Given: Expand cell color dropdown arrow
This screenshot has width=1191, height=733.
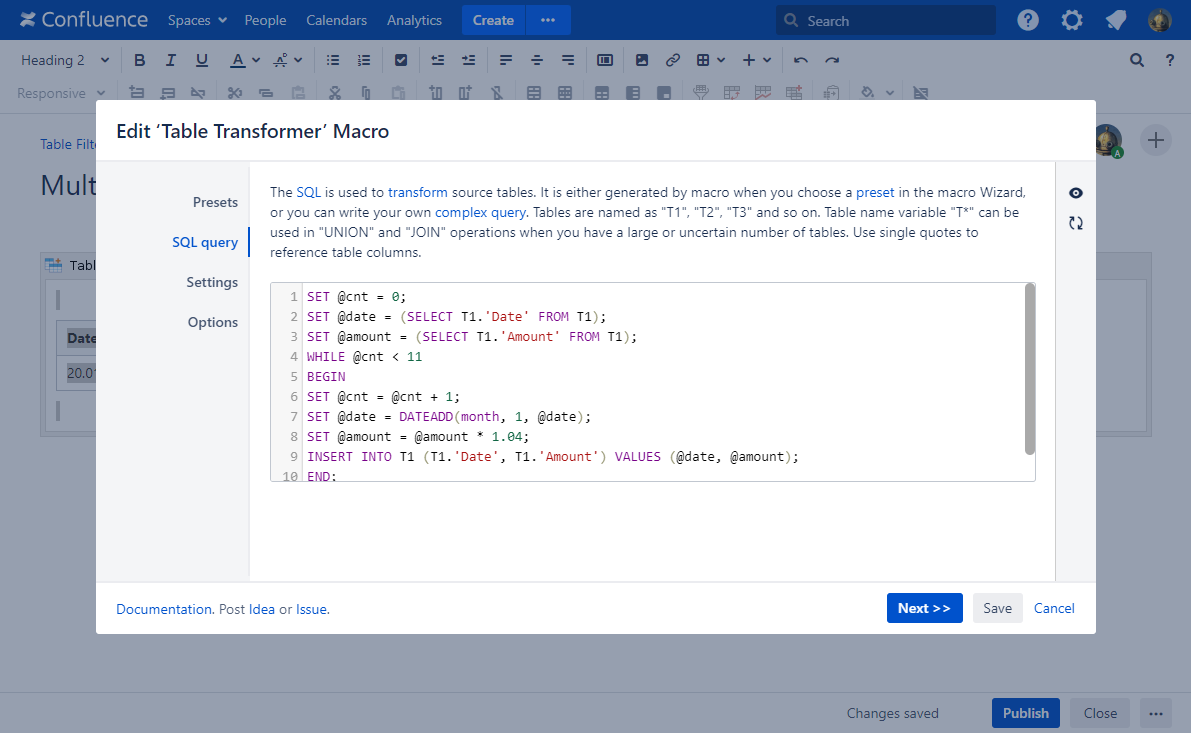Looking at the screenshot, I should pyautogui.click(x=889, y=93).
